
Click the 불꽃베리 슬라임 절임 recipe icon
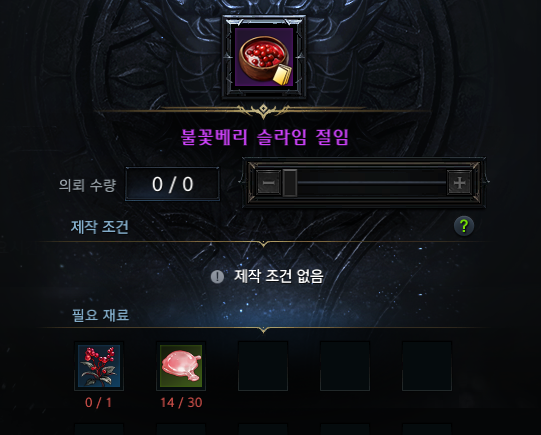(264, 57)
